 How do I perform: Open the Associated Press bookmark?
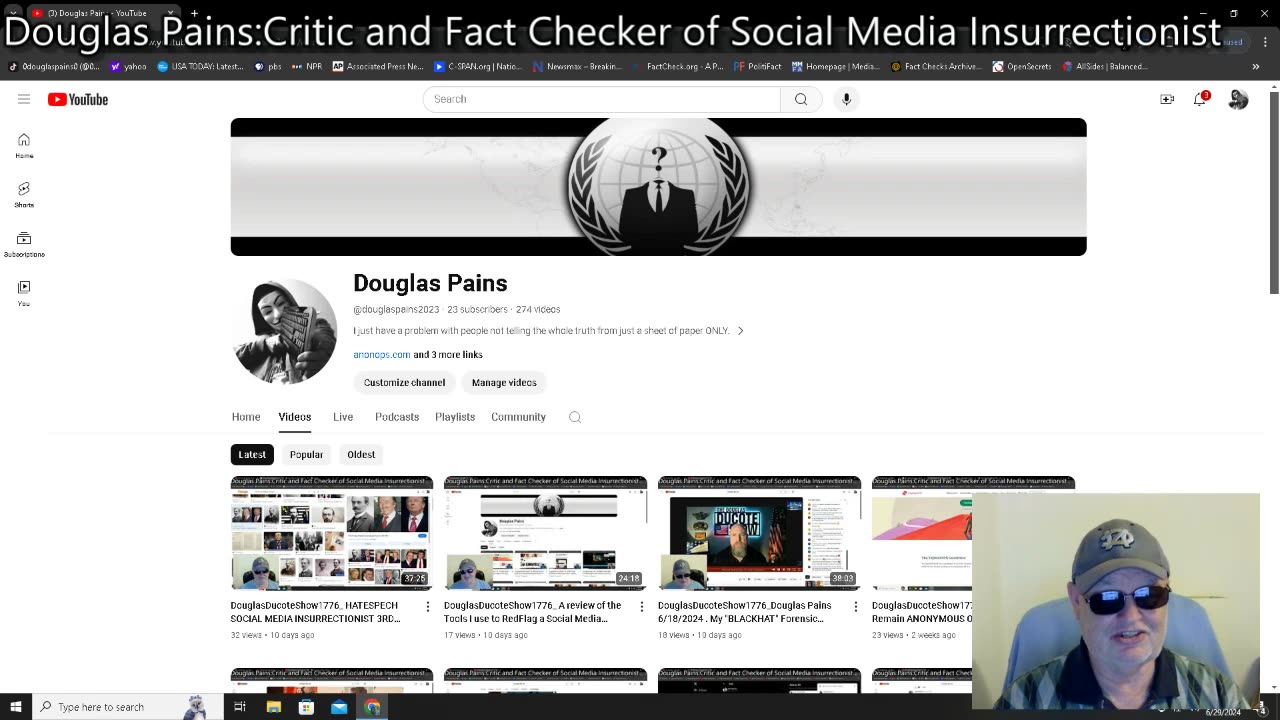(378, 67)
